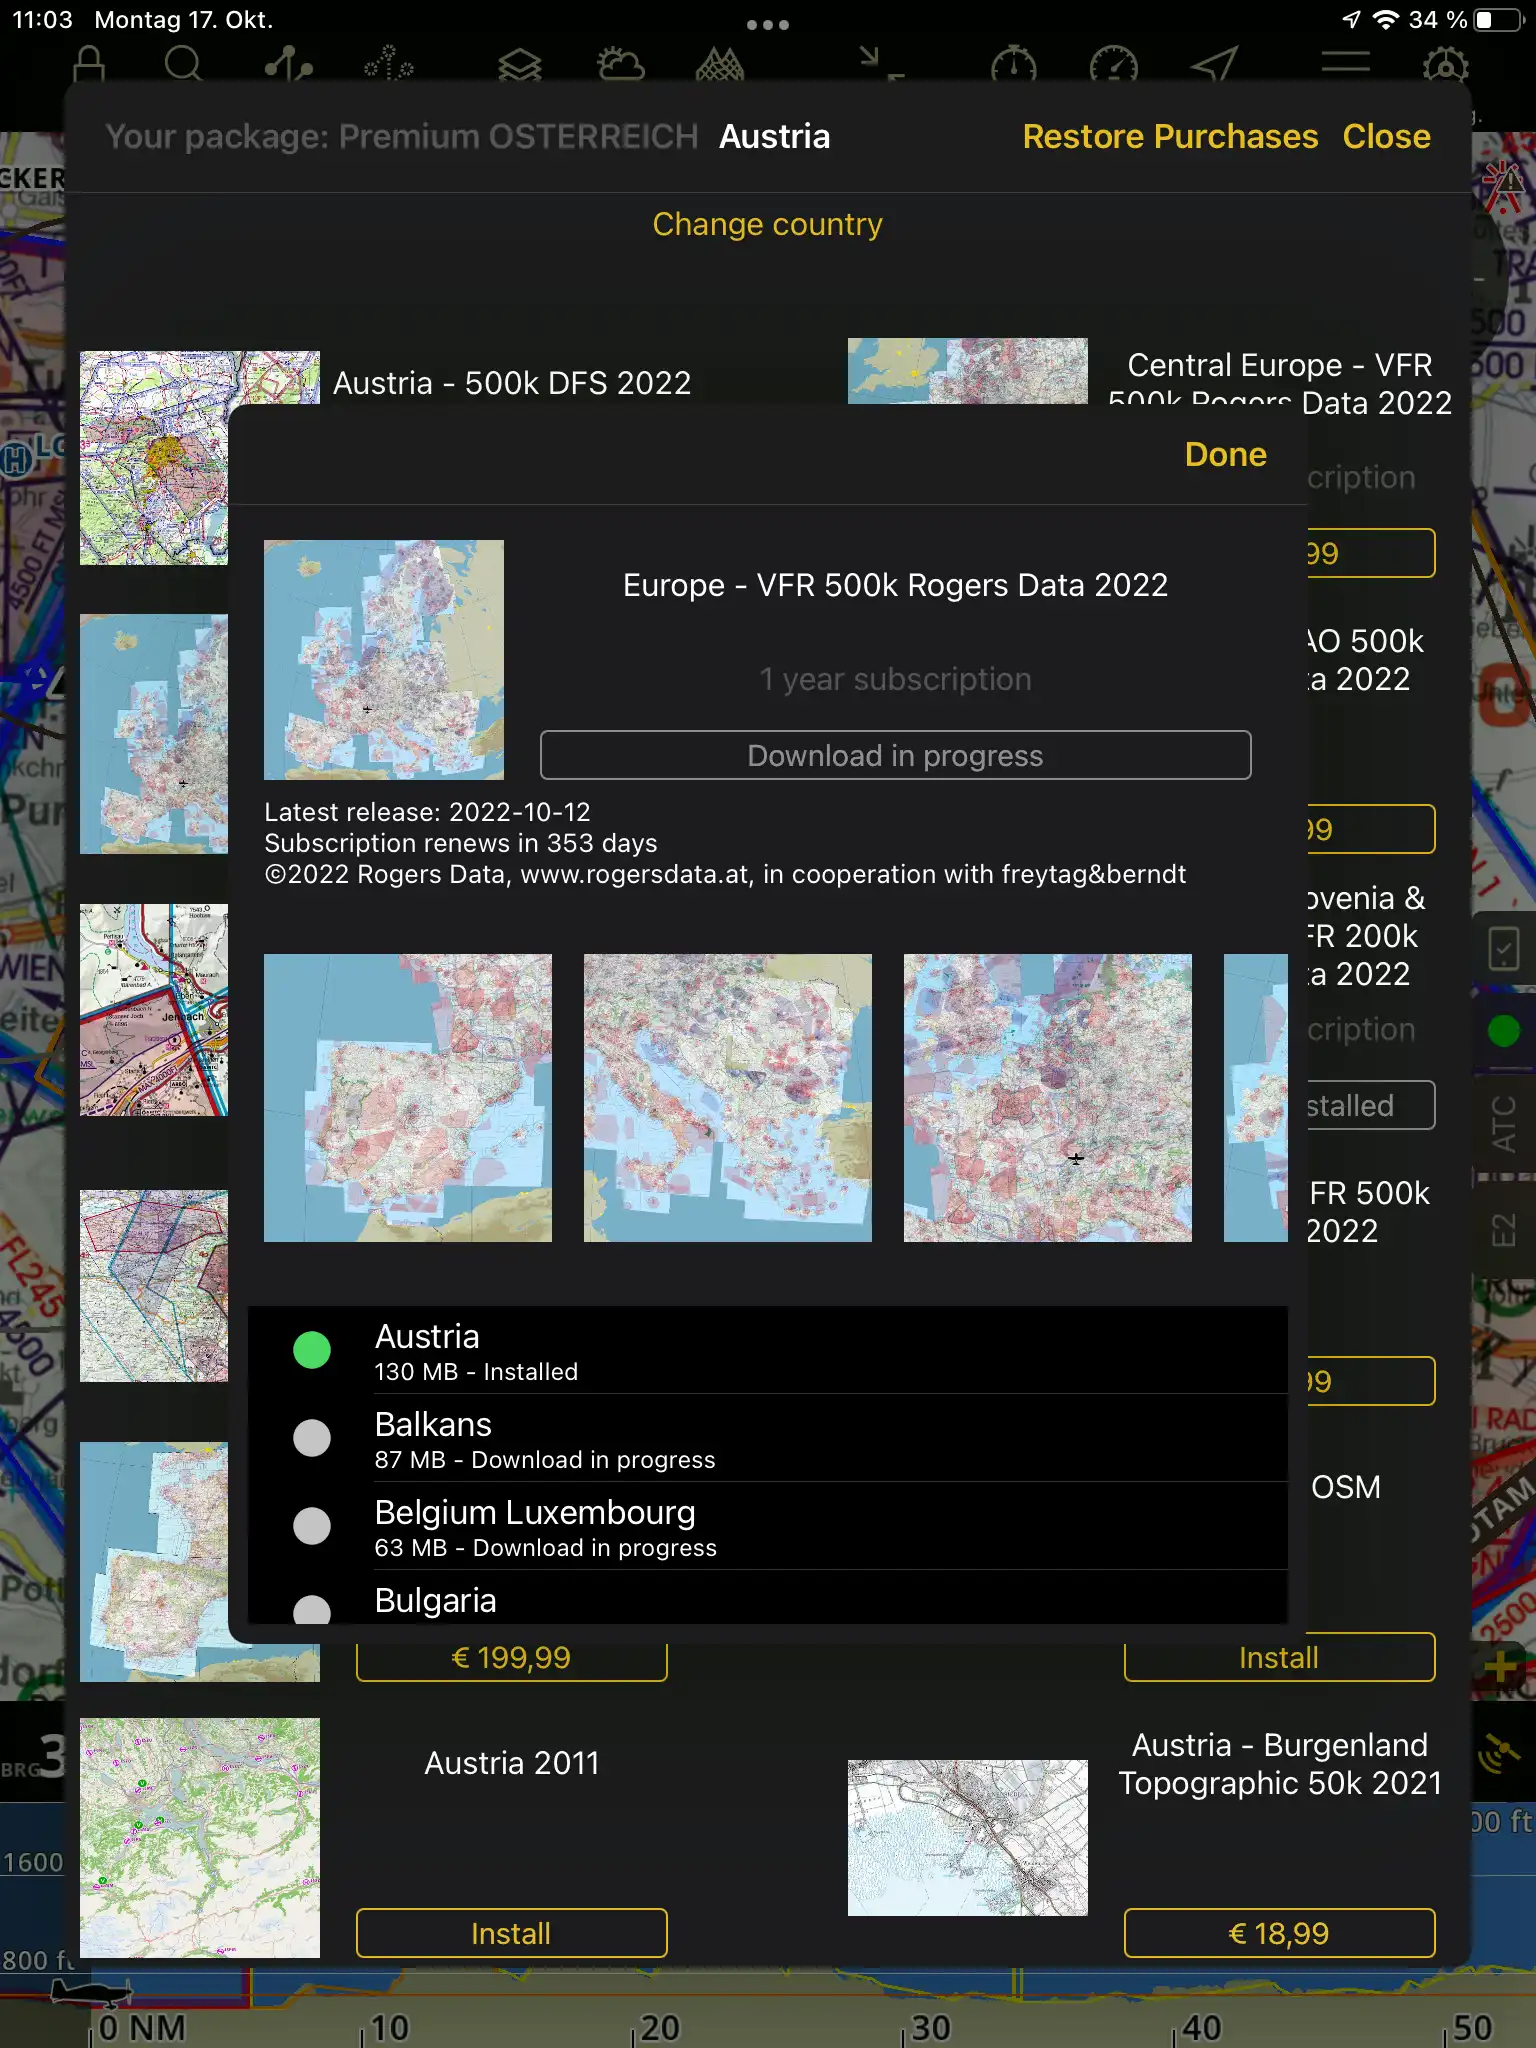Tap the lock icon in the toolbar

click(x=89, y=66)
